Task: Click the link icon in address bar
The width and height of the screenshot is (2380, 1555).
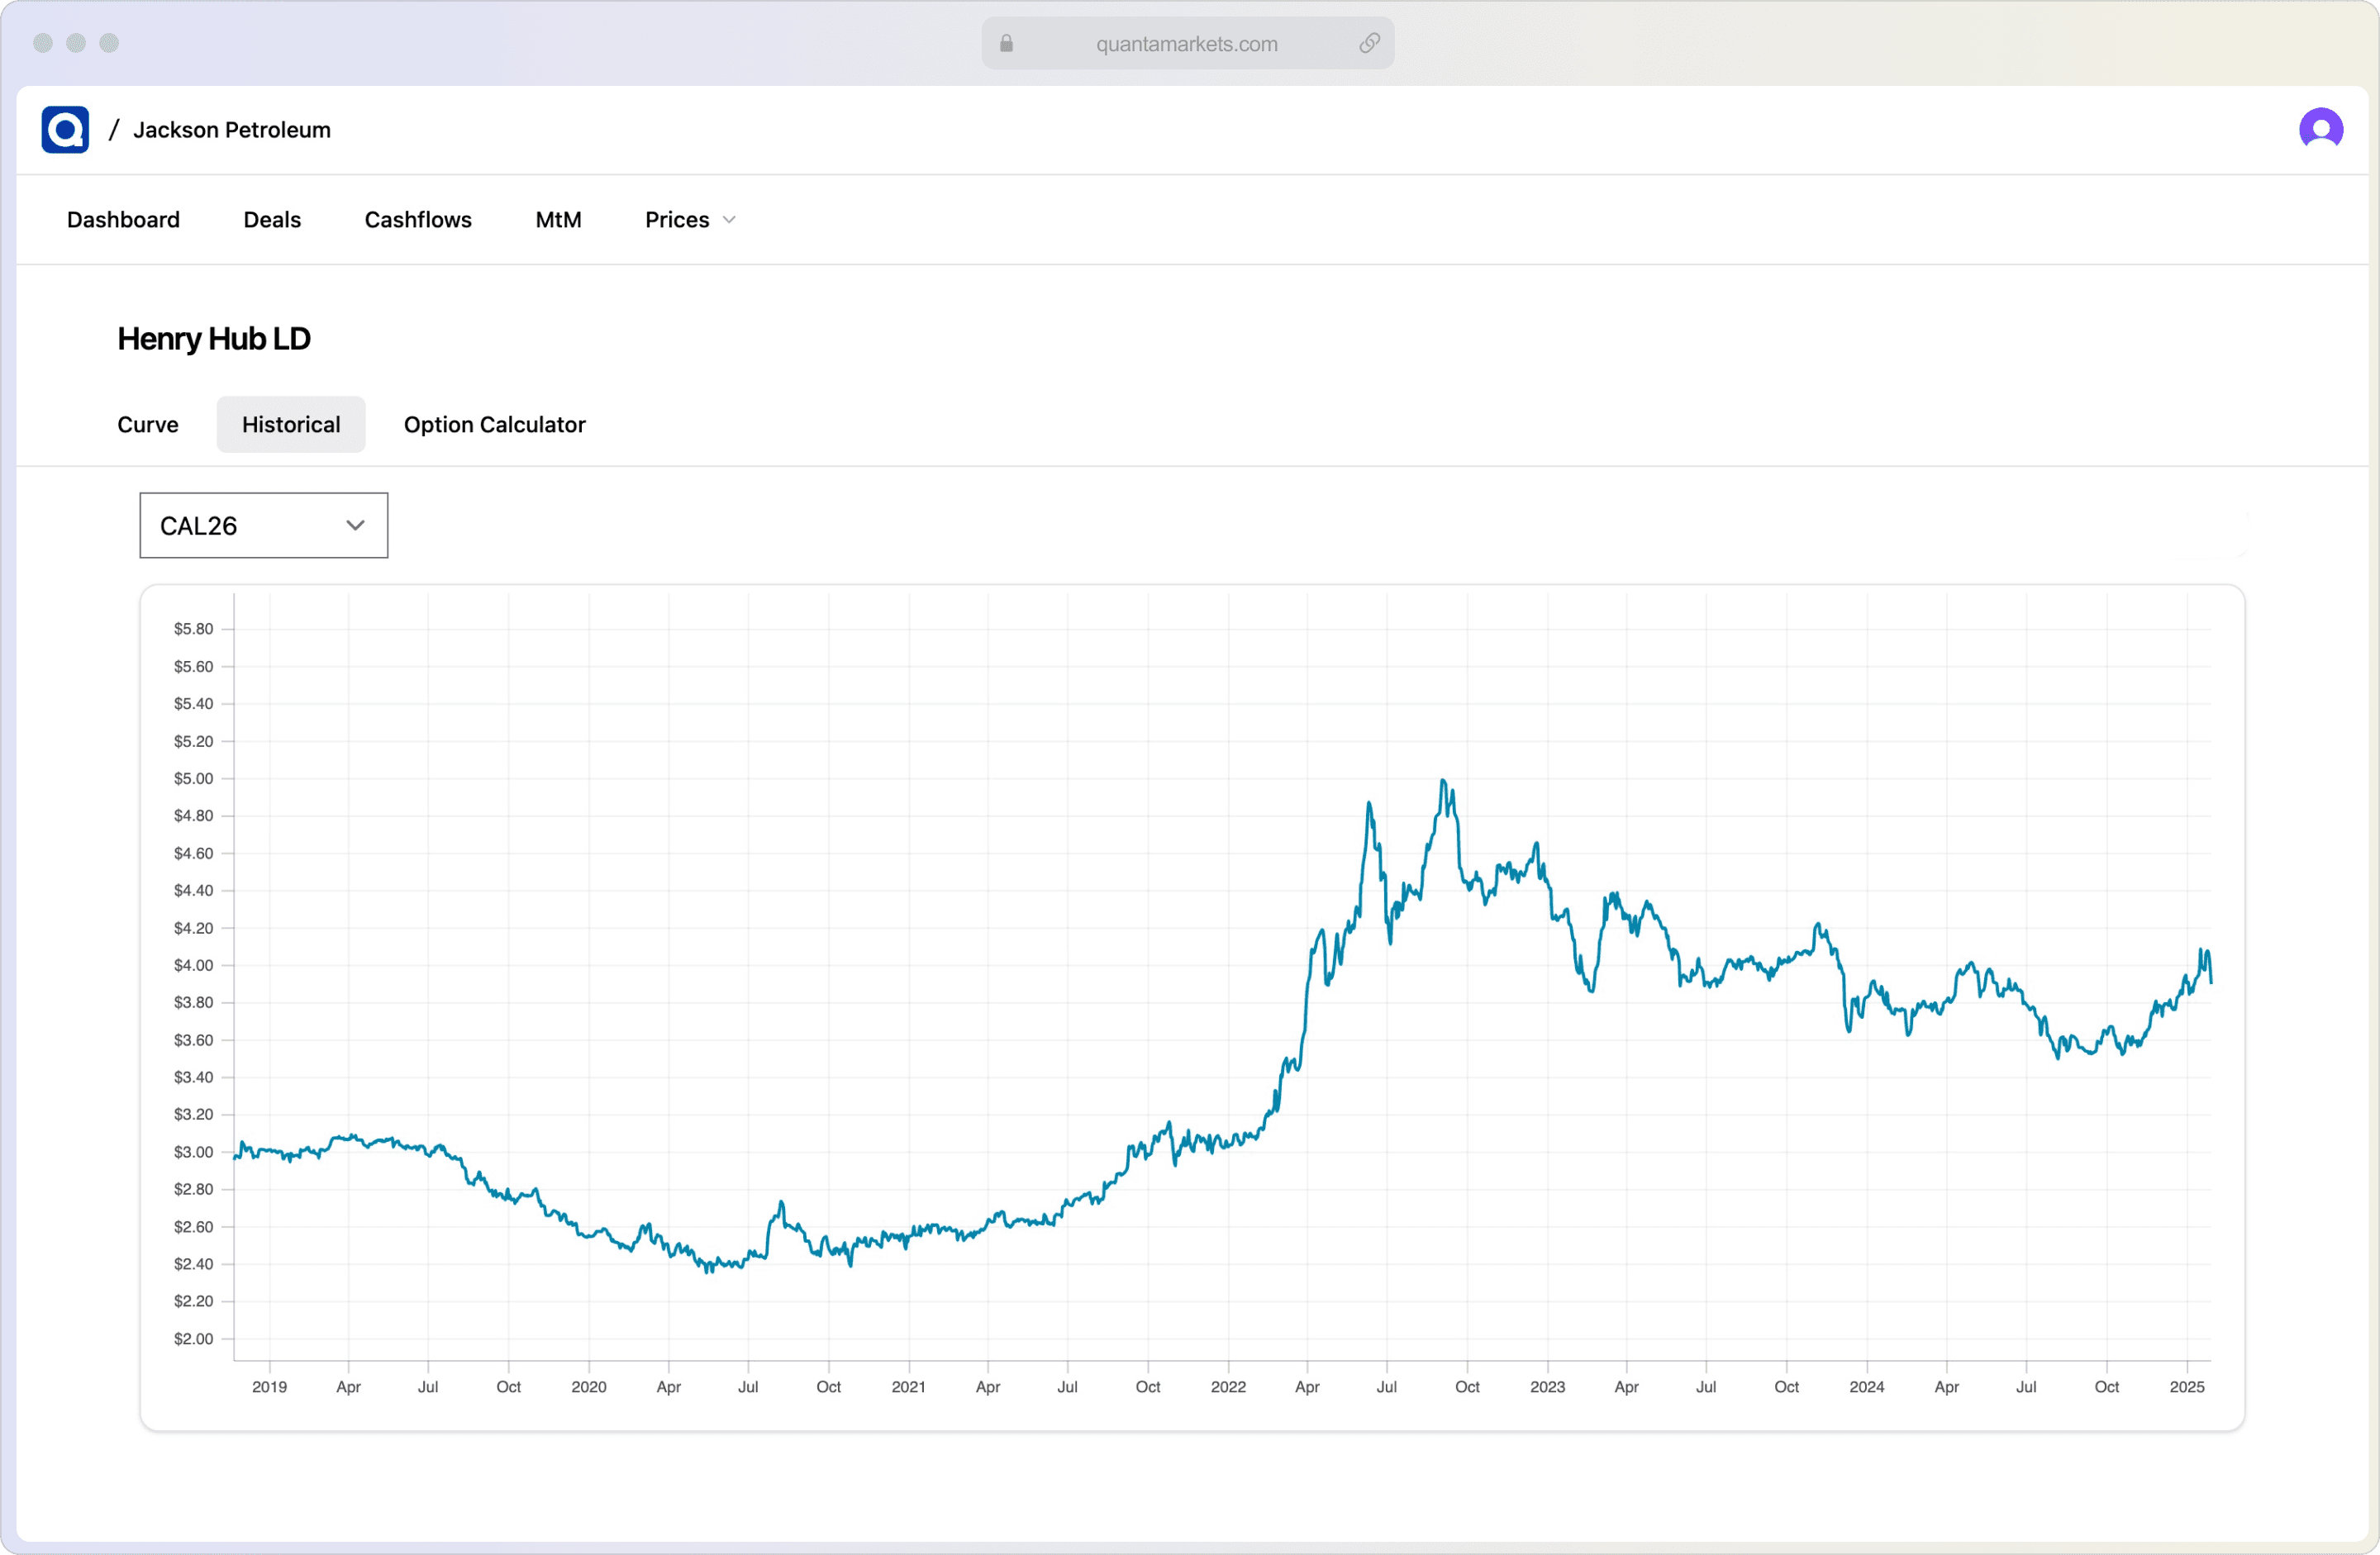Action: pyautogui.click(x=1369, y=43)
